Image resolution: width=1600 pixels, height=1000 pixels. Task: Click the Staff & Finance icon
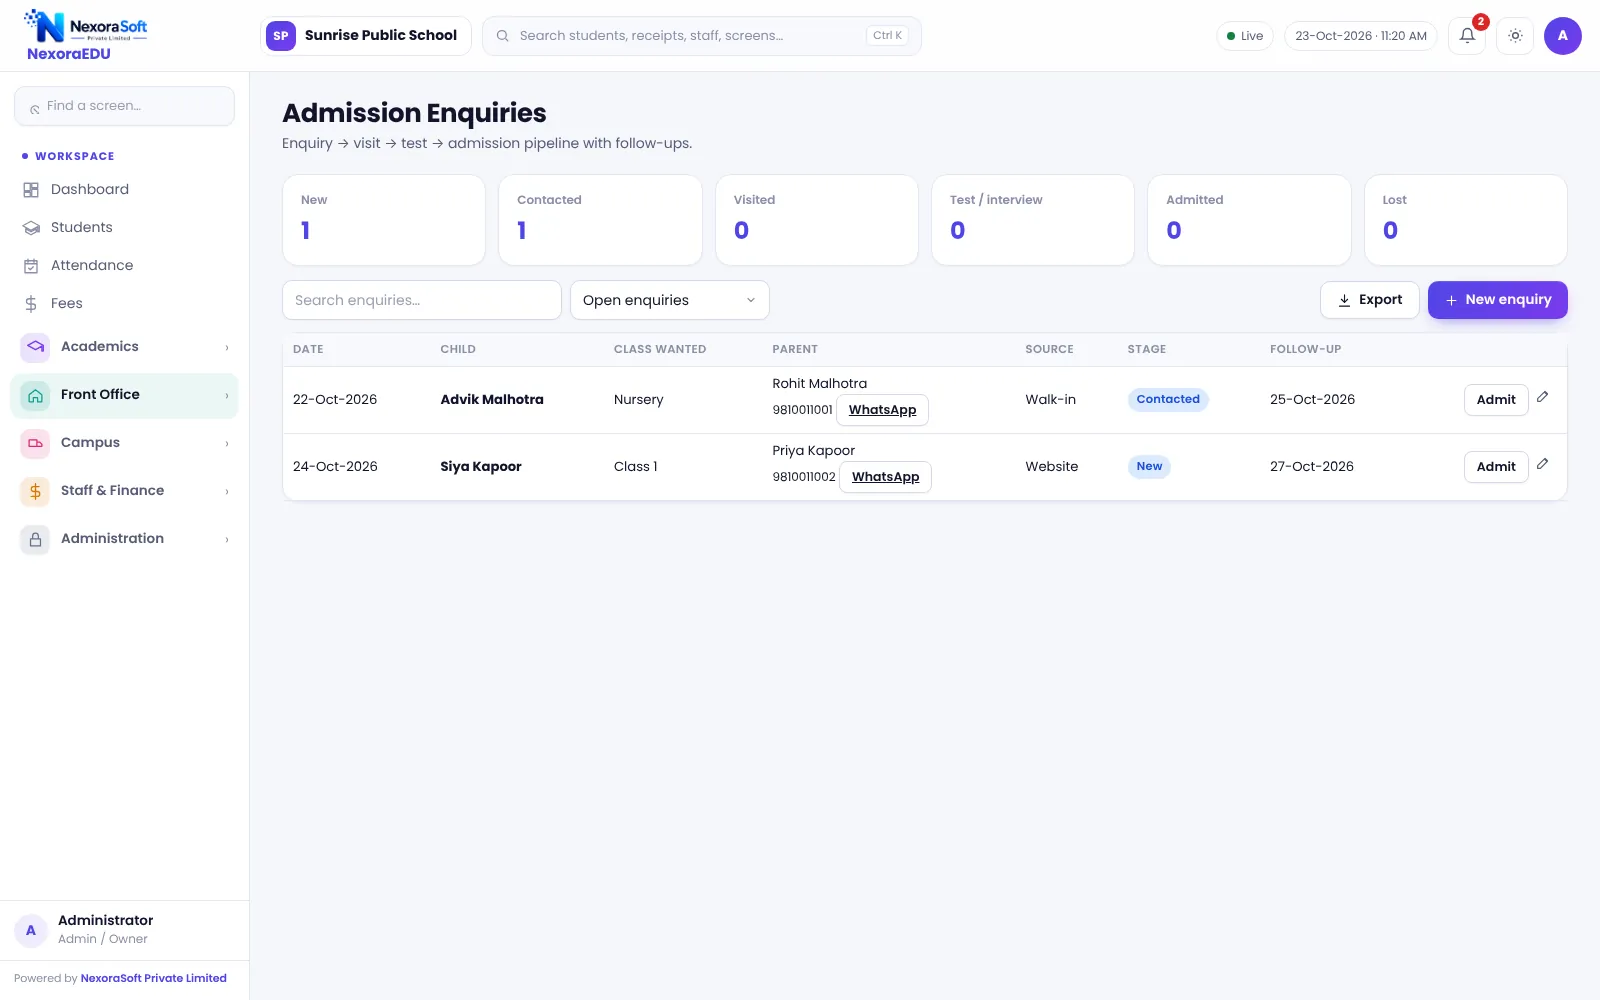click(x=35, y=491)
